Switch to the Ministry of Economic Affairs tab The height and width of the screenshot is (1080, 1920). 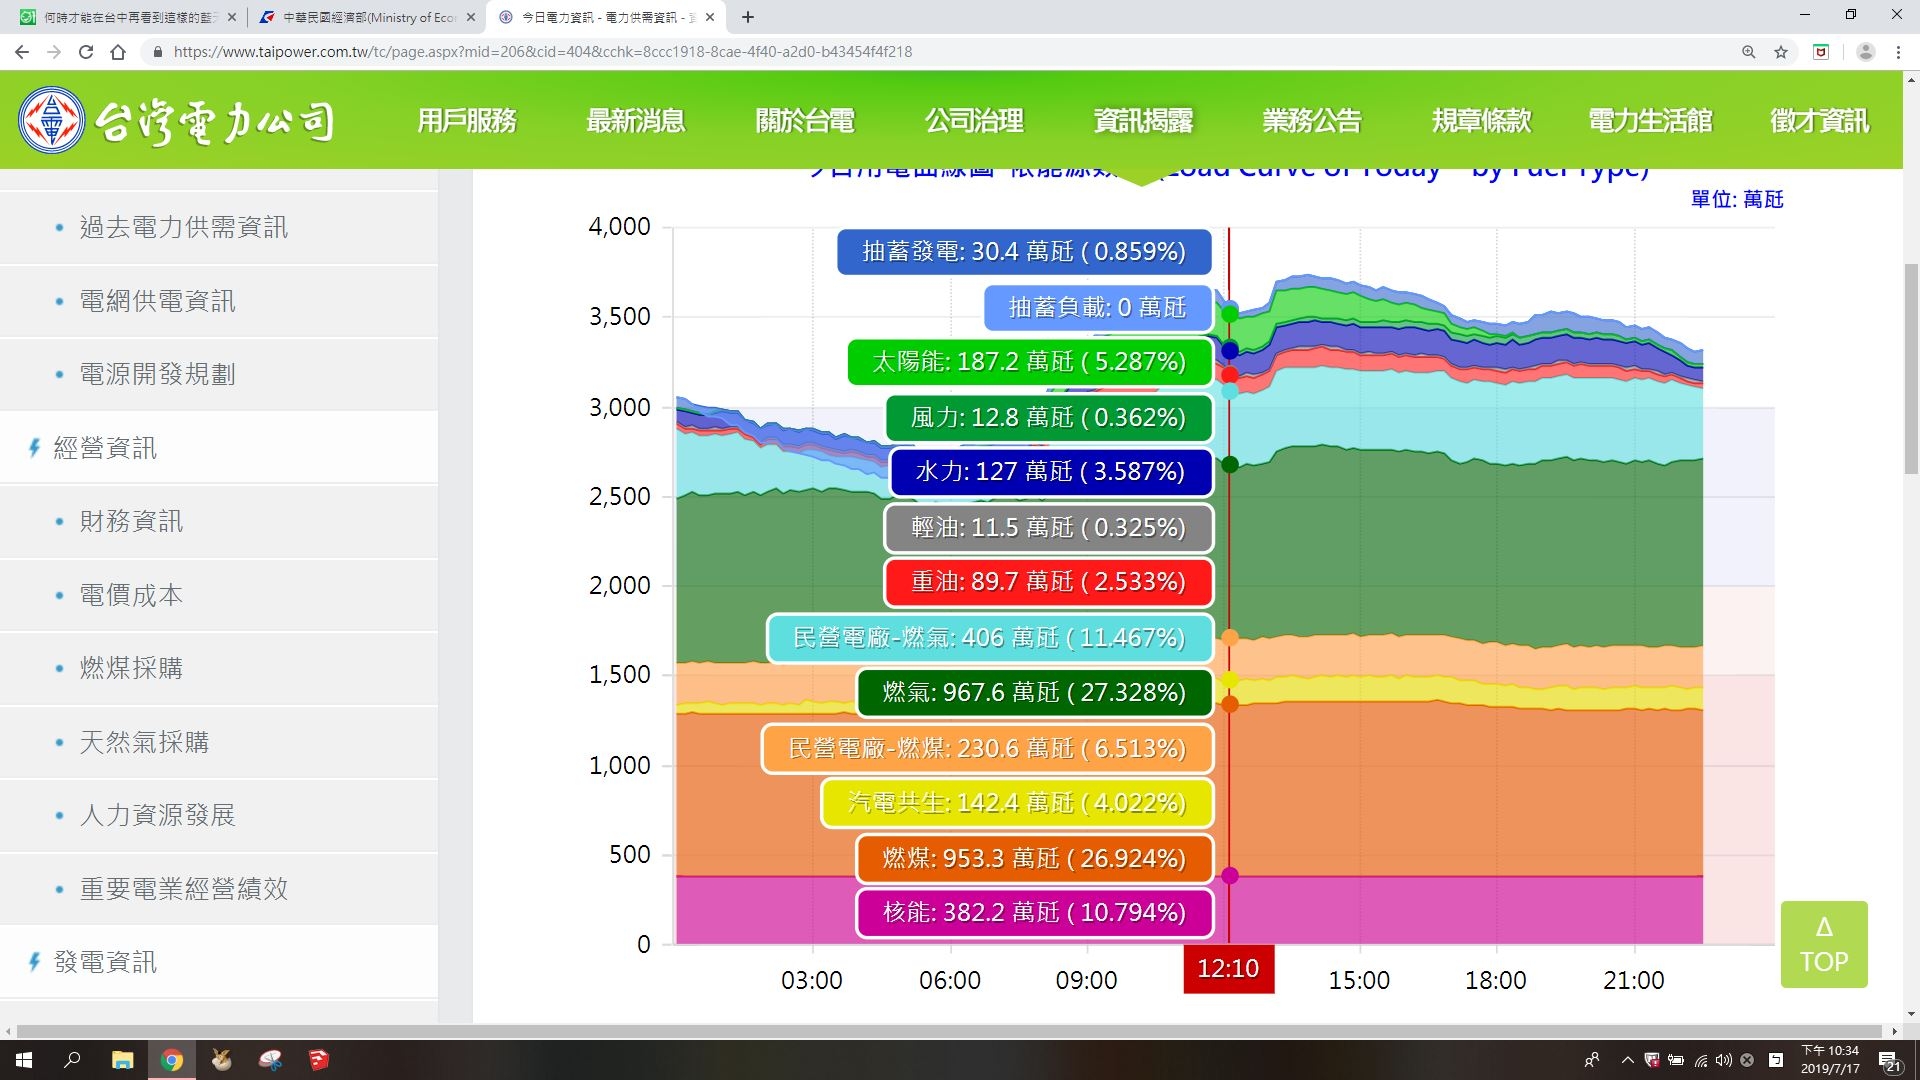tap(366, 17)
